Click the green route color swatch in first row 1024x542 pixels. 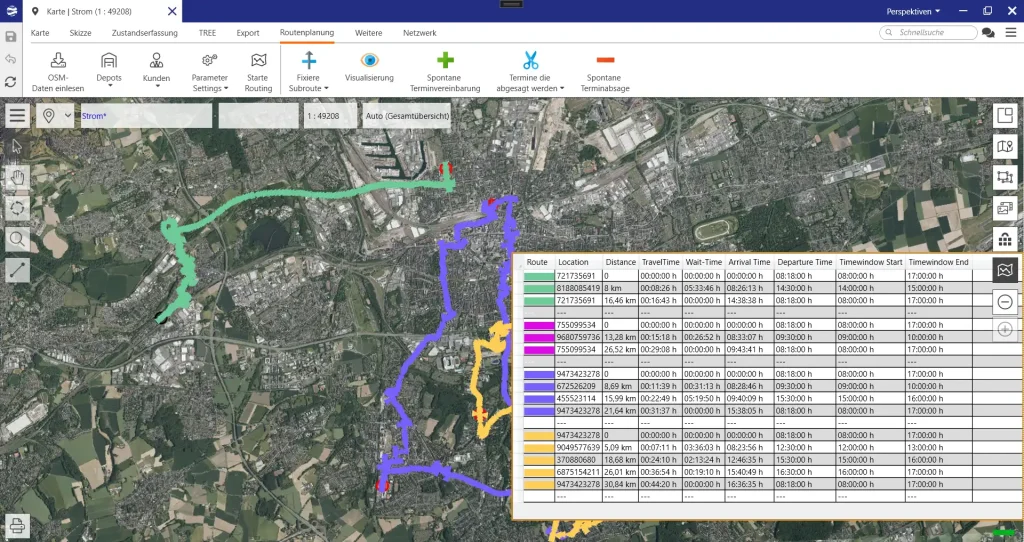point(538,276)
